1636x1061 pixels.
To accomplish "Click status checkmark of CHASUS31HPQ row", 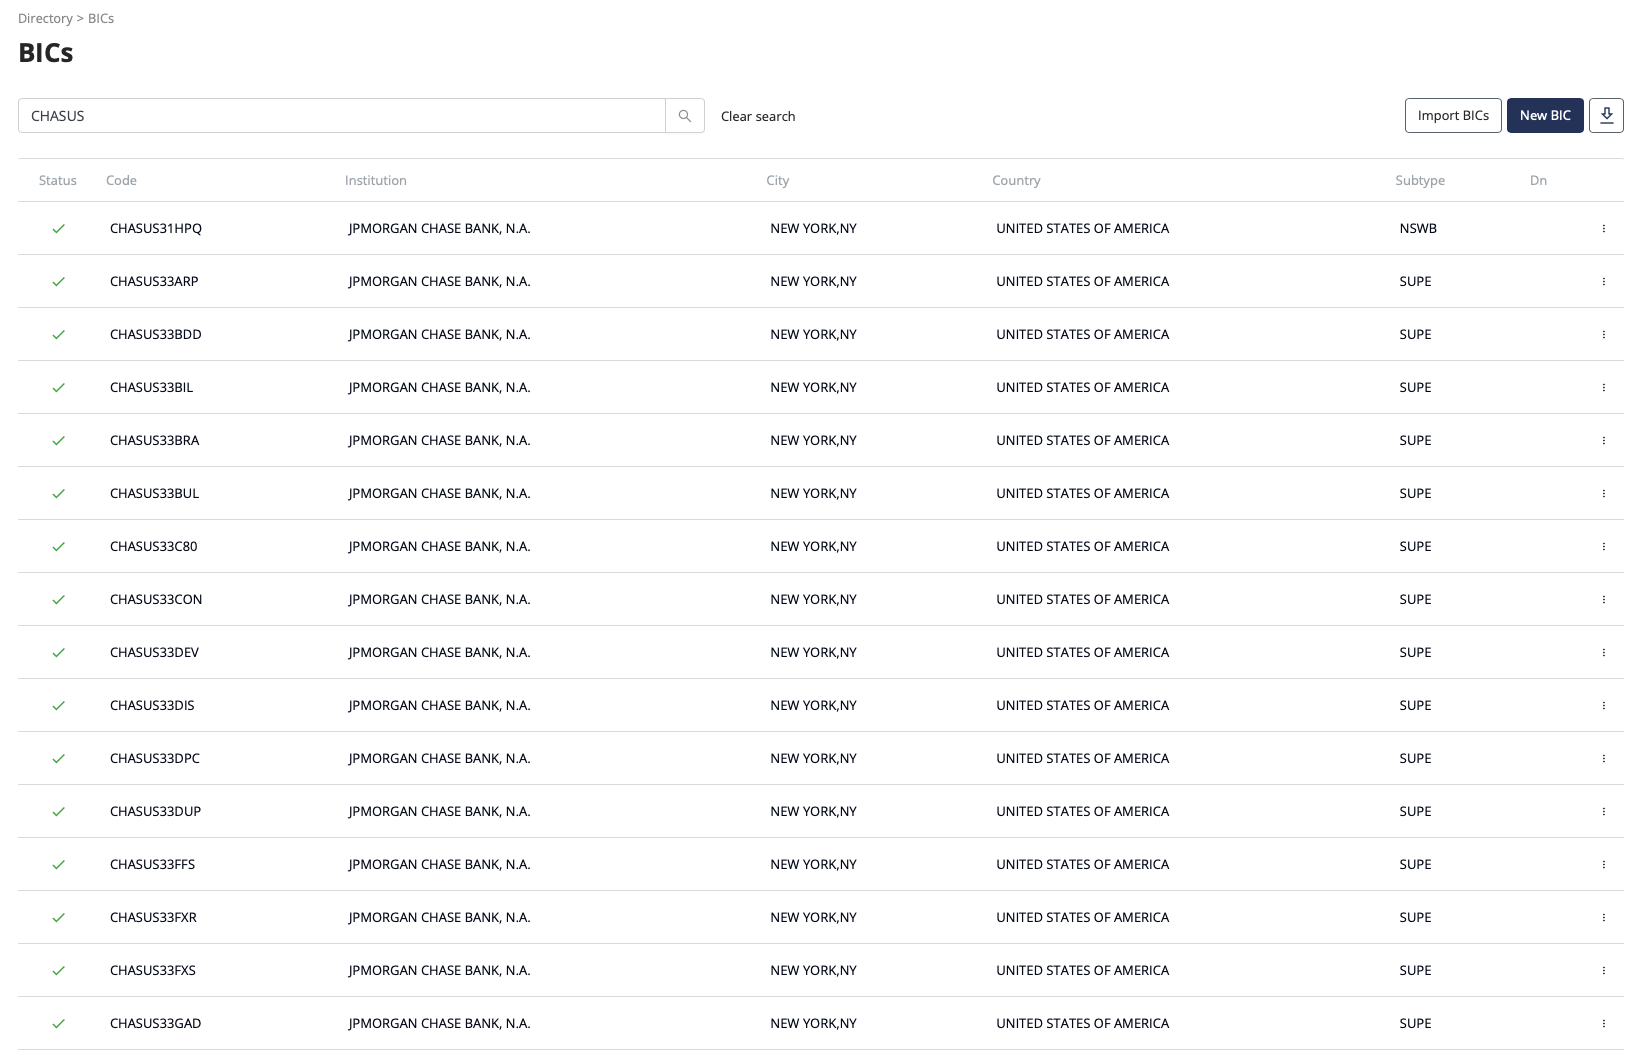I will (58, 229).
